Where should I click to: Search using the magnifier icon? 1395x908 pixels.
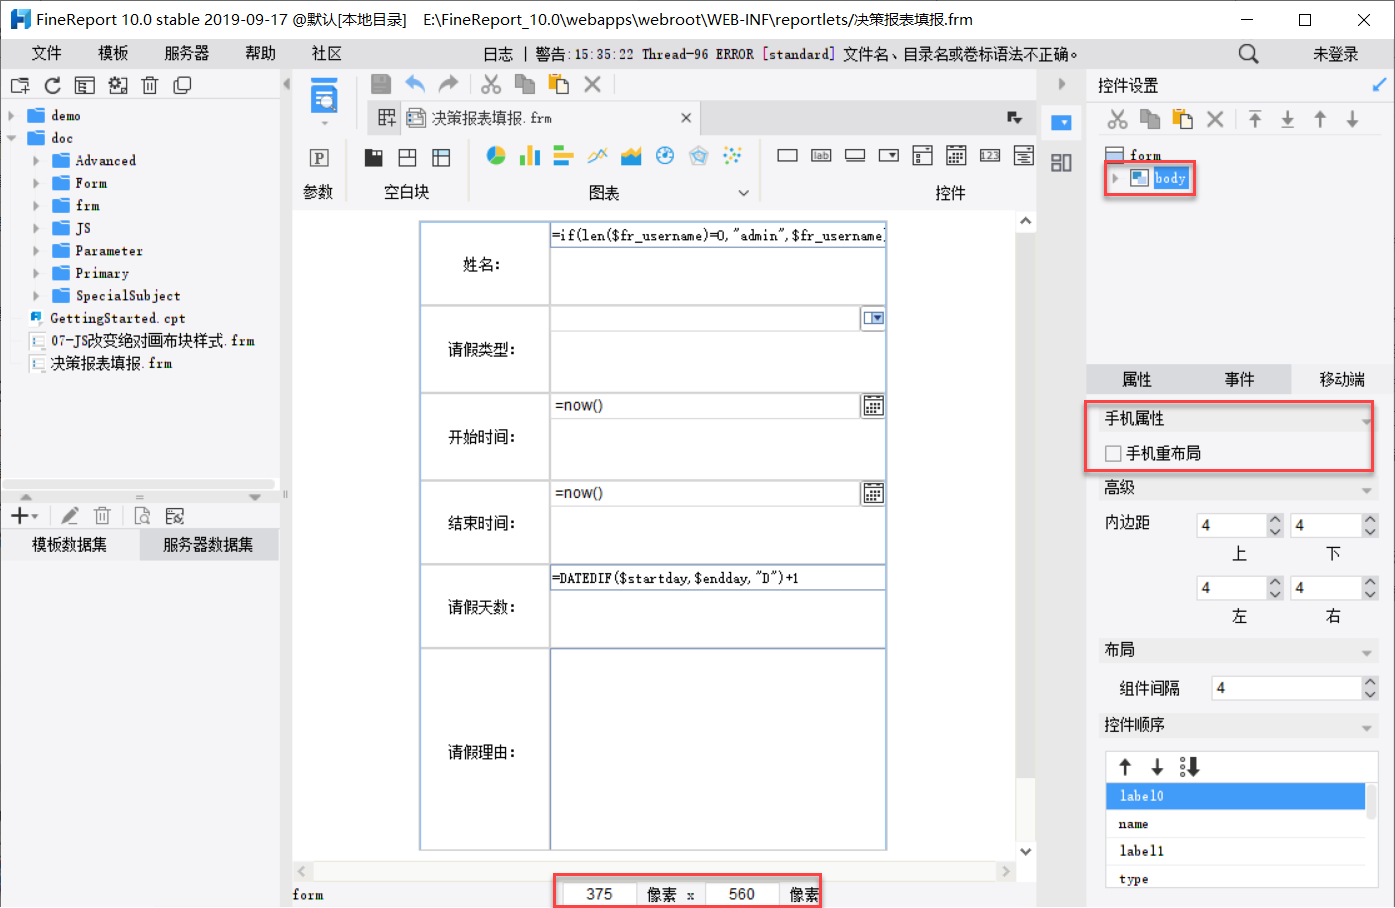pyautogui.click(x=1248, y=53)
